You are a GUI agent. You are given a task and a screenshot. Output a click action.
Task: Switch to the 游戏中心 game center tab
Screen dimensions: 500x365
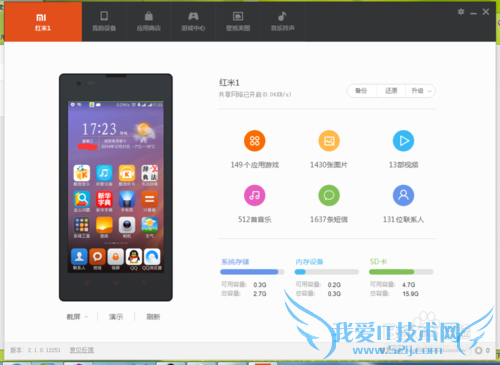[x=193, y=22]
